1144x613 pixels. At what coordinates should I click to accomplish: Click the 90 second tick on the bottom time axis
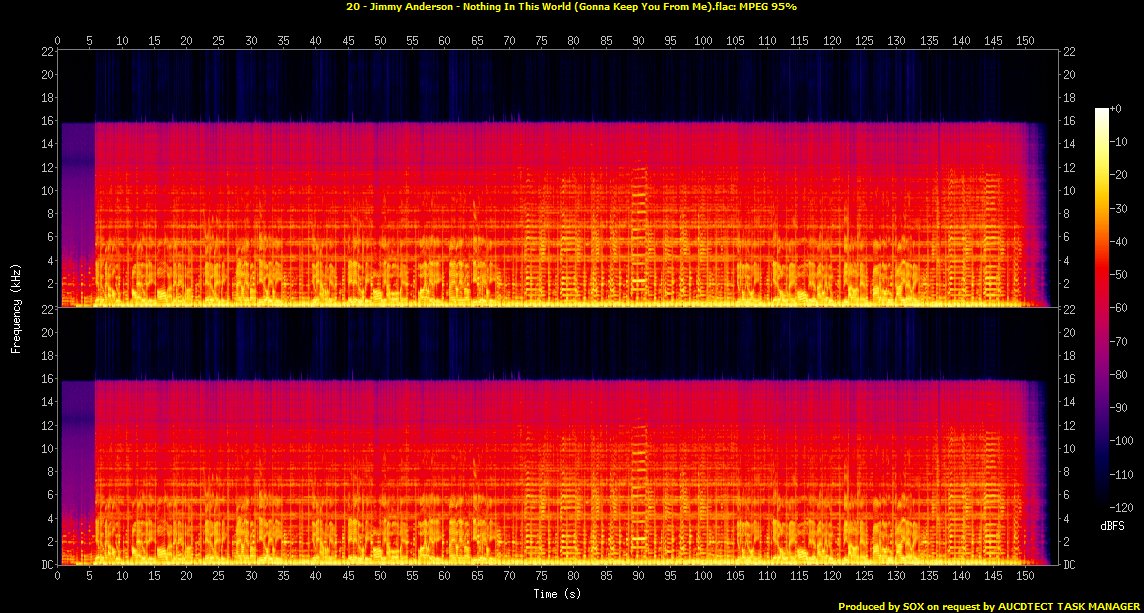click(x=637, y=577)
